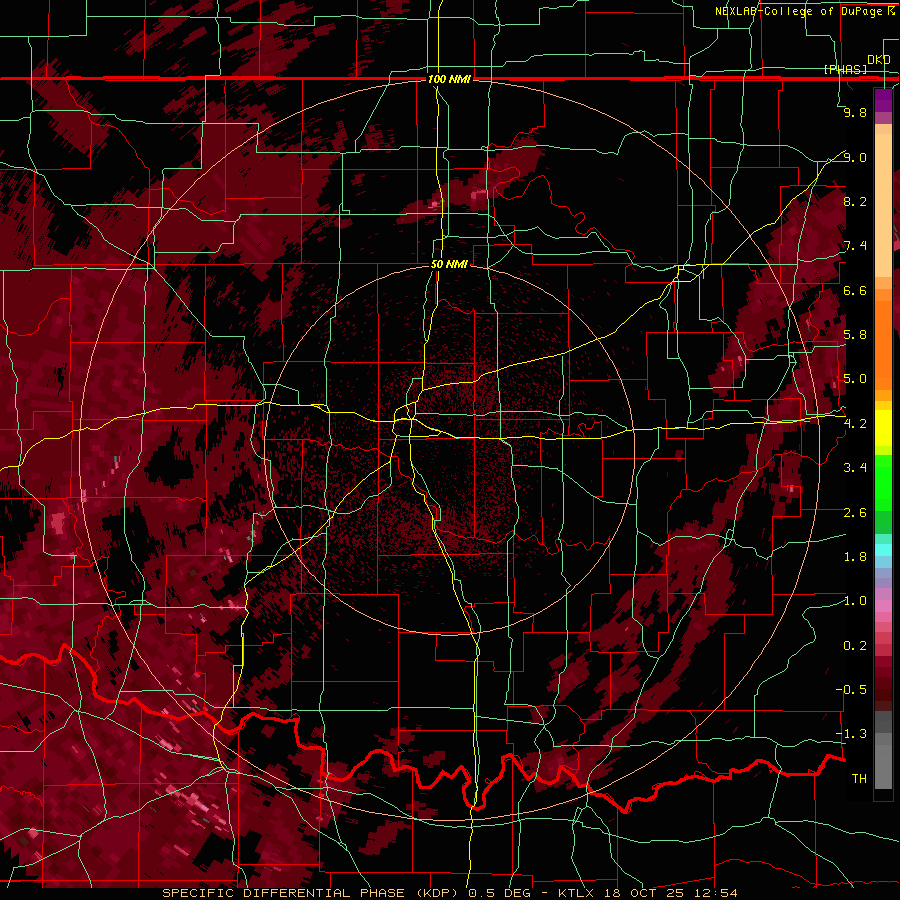The width and height of the screenshot is (900, 900).
Task: Click the 5.0 legend value
Action: pyautogui.click(x=855, y=379)
